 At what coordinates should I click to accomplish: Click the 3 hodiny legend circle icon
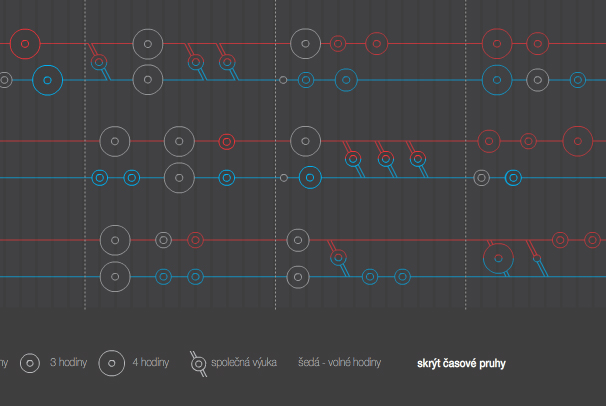pos(32,362)
